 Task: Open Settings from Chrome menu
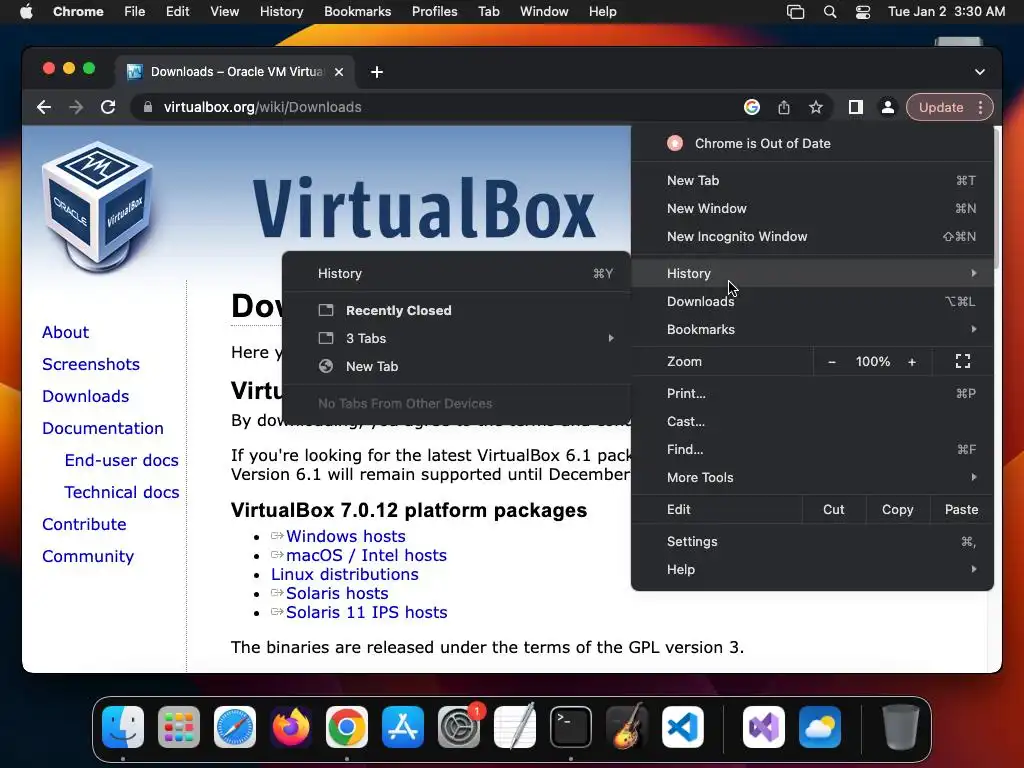812,541
